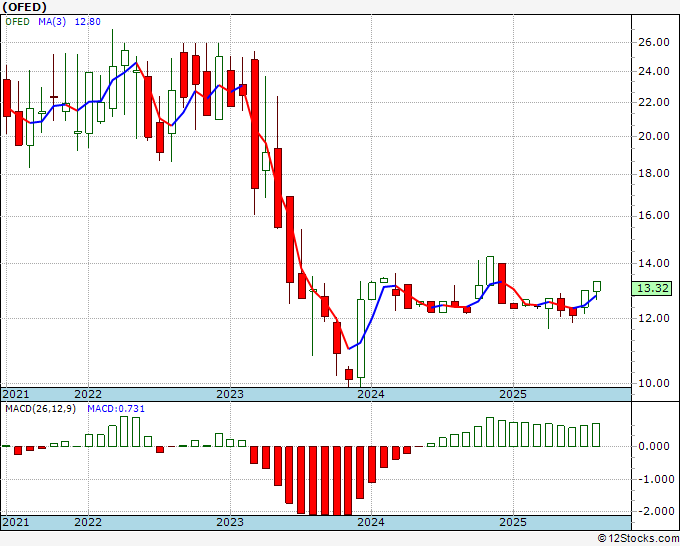Click 2022 on the MACD timeline
The image size is (680, 546).
88,522
